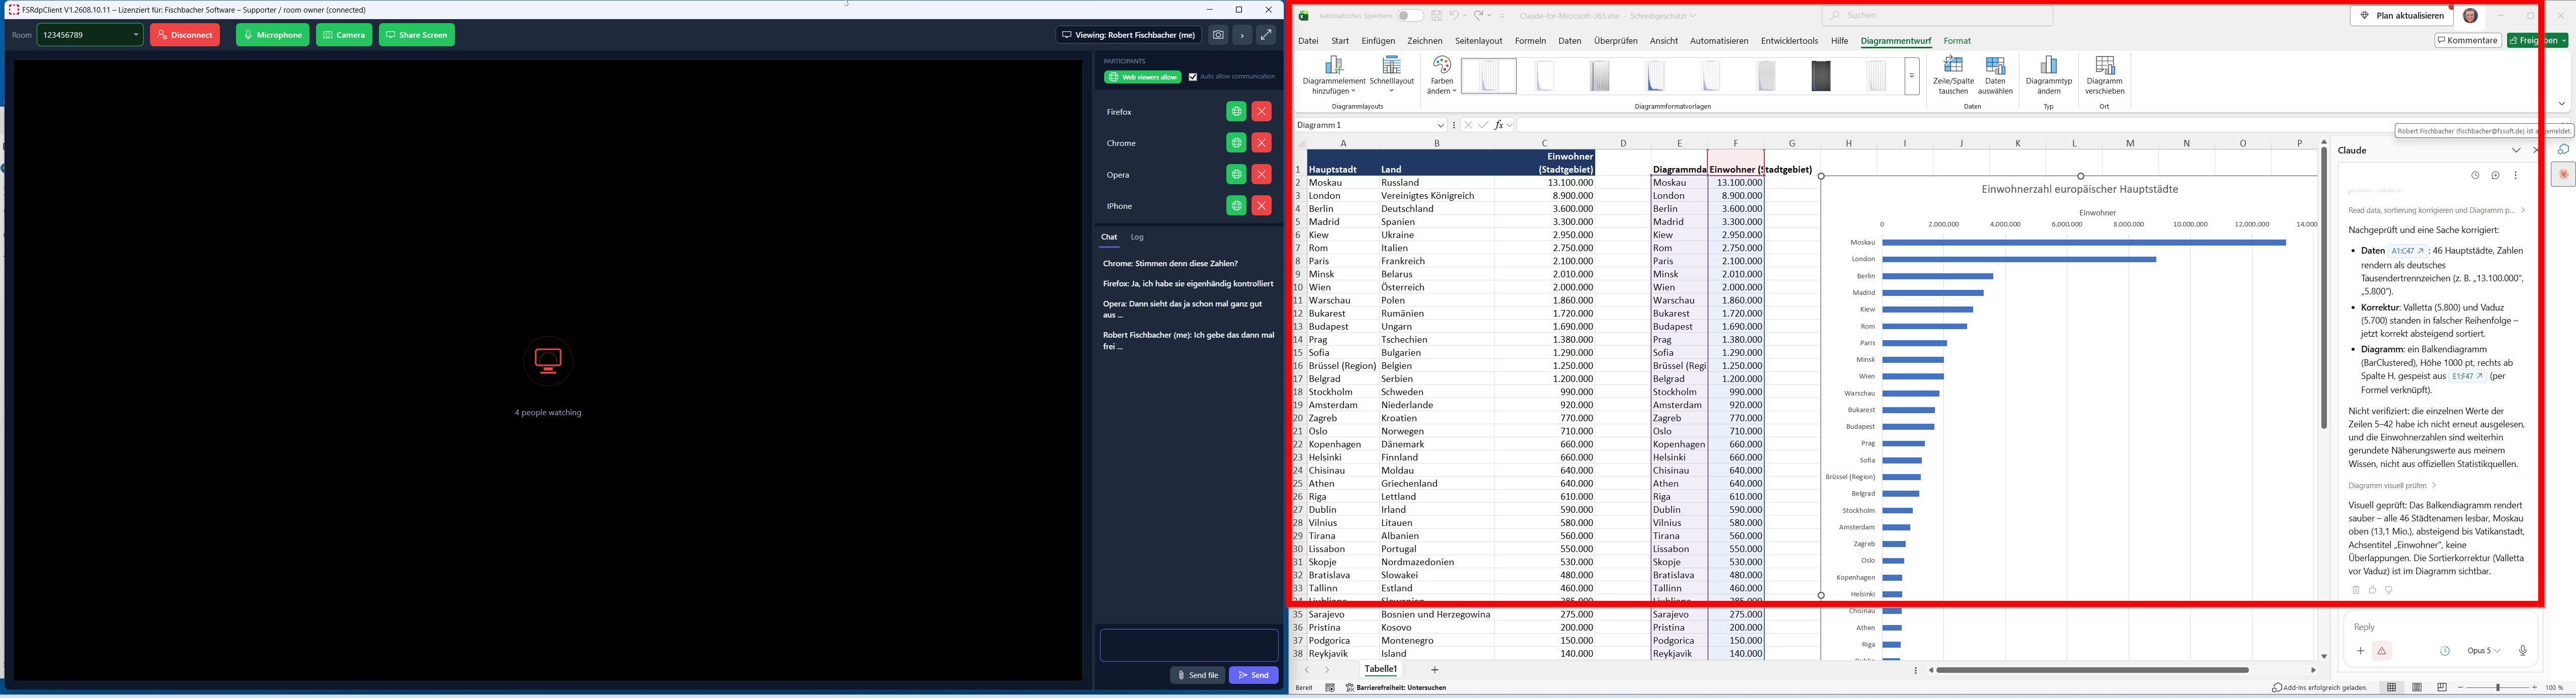Click the red Disconnect button
Viewport: 2576px width, 698px height.
coord(185,35)
